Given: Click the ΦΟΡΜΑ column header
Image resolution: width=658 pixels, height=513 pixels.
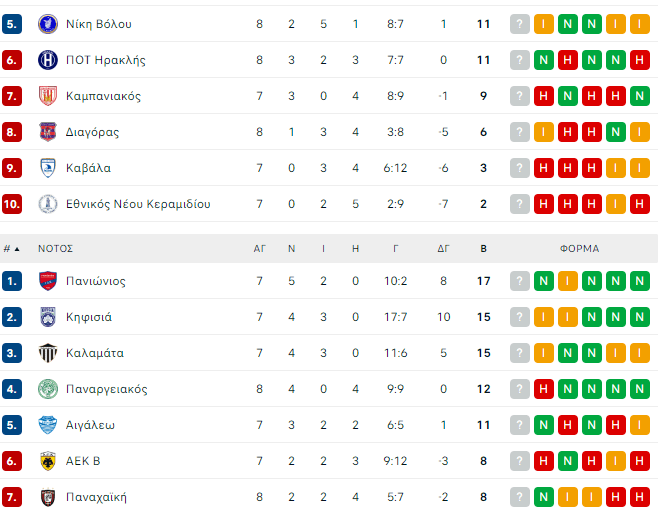Looking at the screenshot, I should pyautogui.click(x=579, y=248).
